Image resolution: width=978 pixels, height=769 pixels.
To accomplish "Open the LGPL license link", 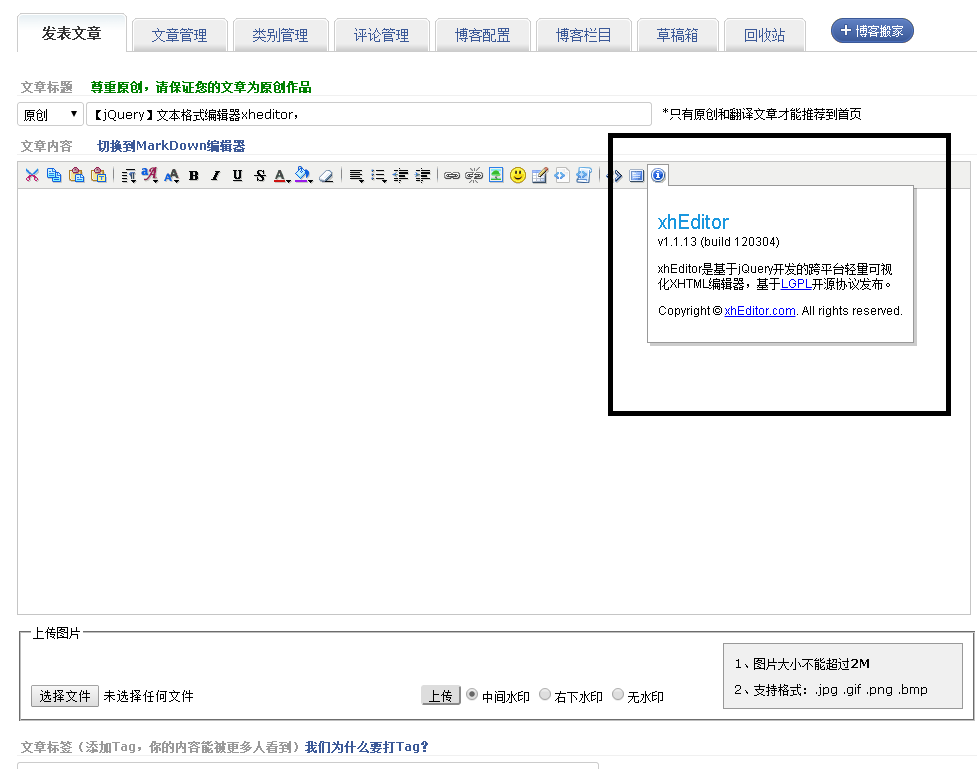I will pos(796,284).
